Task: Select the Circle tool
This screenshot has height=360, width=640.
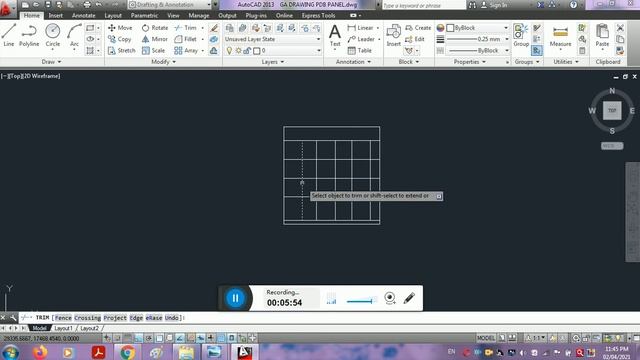Action: [x=52, y=35]
